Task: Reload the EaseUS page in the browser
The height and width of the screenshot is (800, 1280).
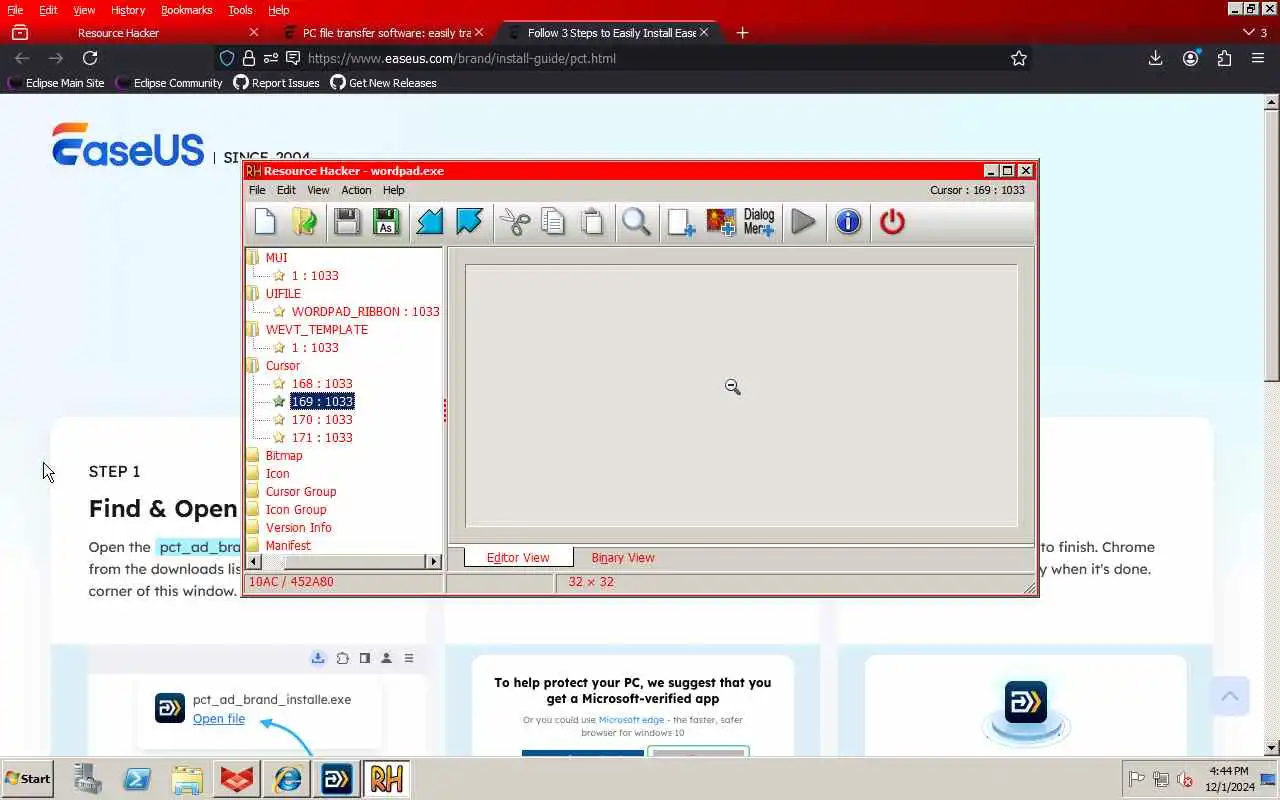Action: click(90, 58)
